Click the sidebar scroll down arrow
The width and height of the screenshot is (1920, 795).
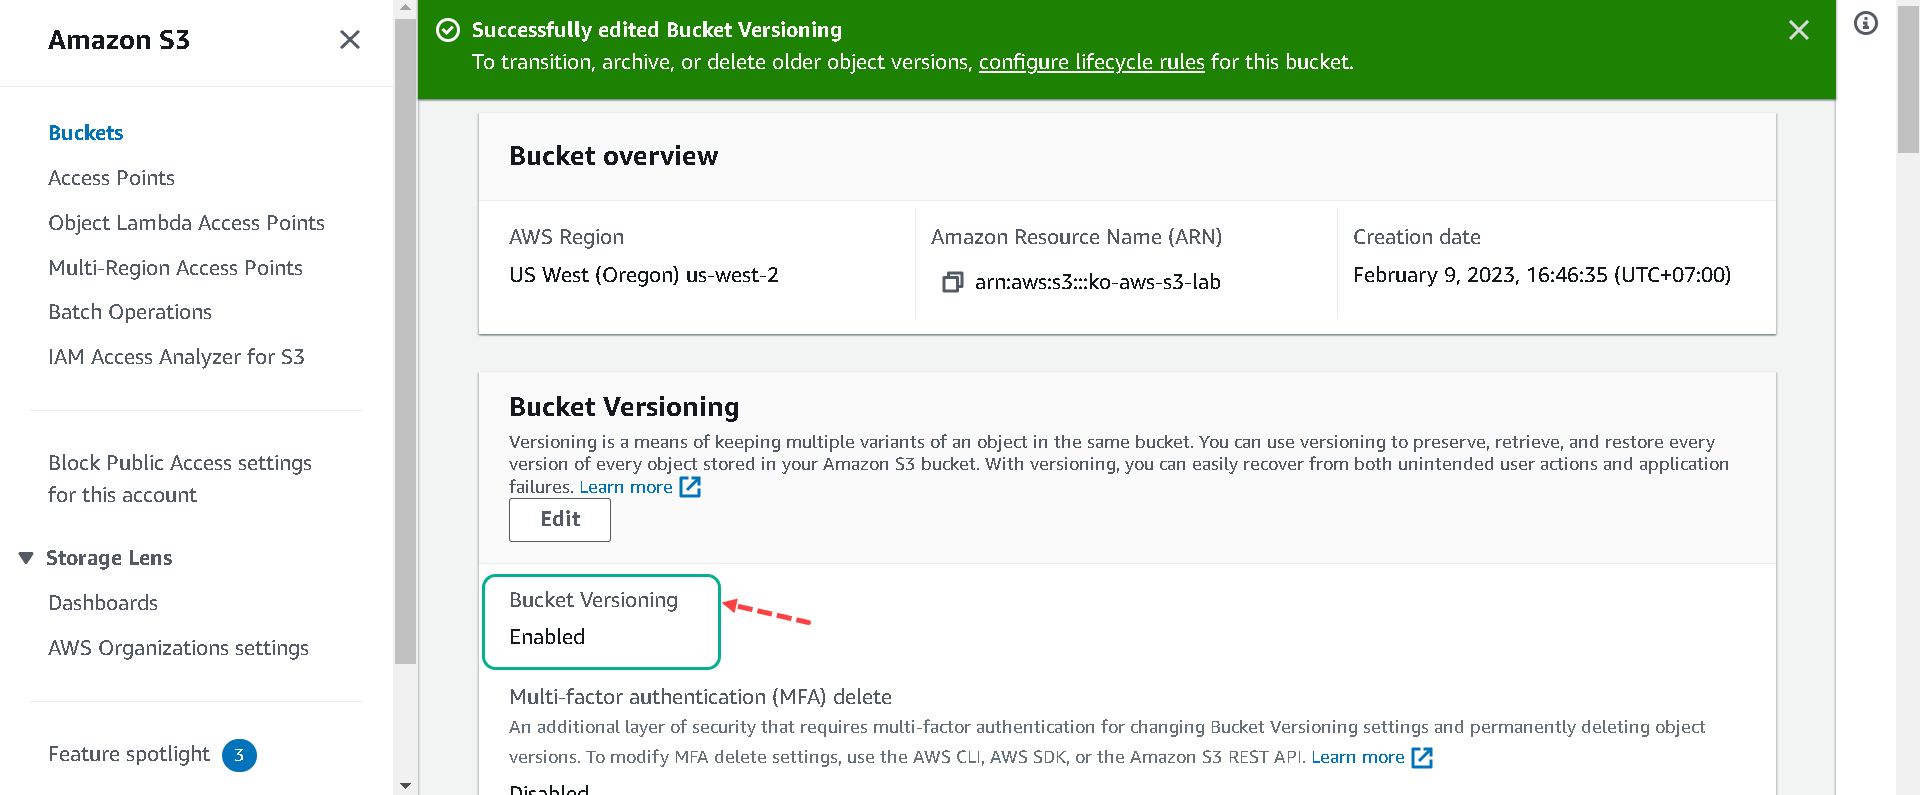click(405, 786)
